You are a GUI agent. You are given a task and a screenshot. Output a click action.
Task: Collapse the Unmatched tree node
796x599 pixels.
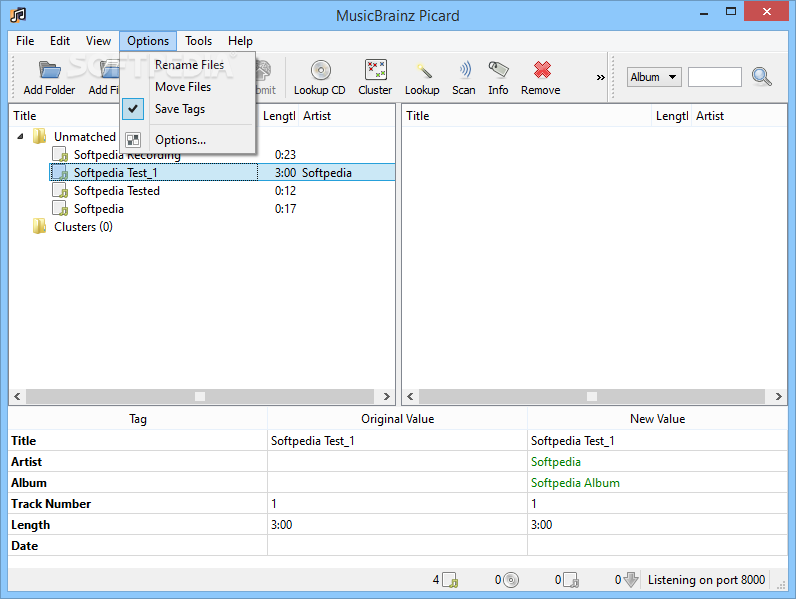point(20,136)
